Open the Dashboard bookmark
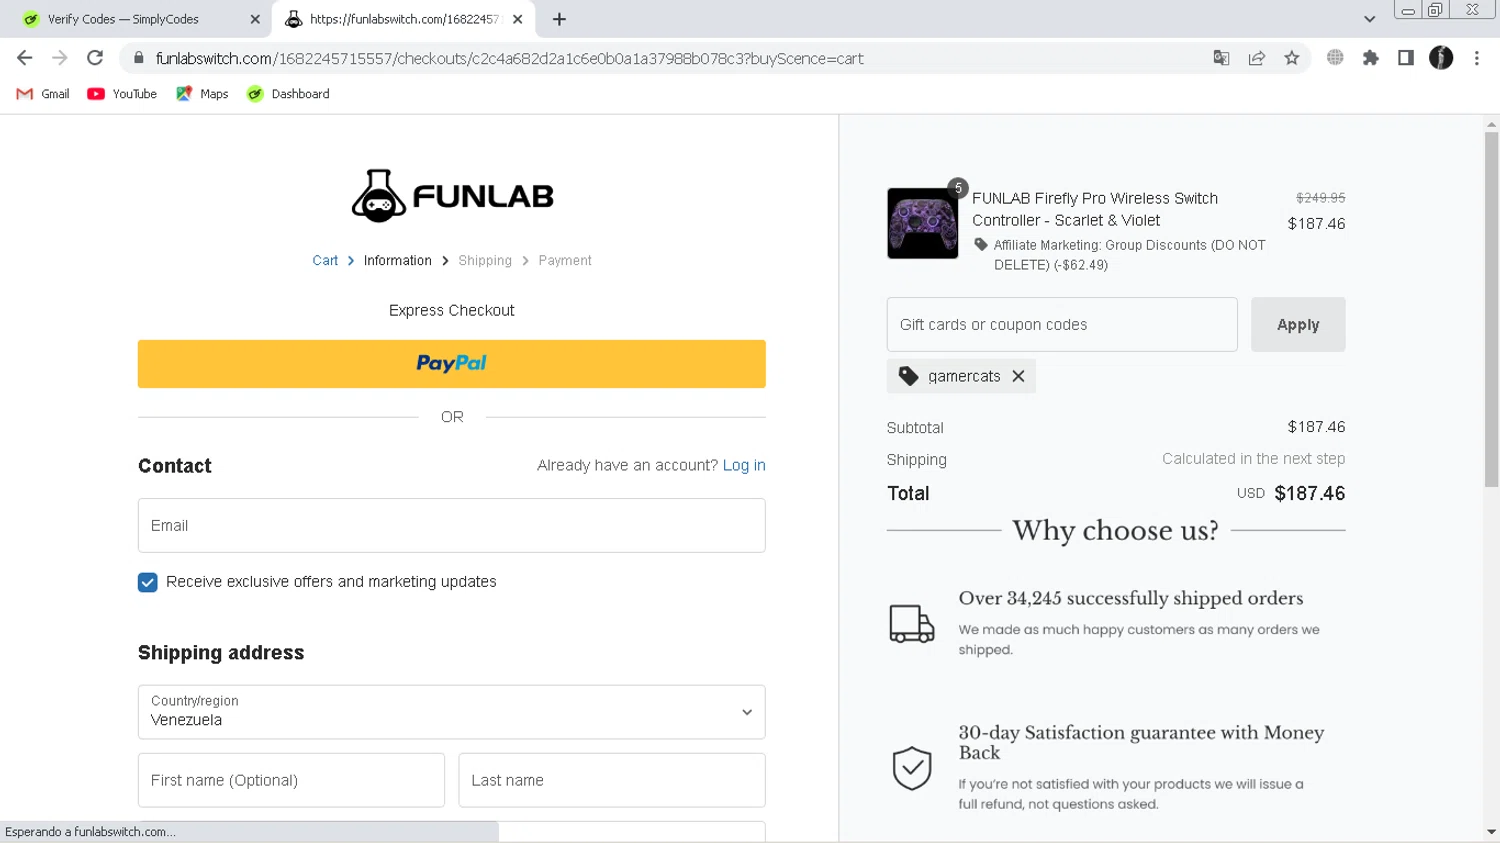 (288, 94)
